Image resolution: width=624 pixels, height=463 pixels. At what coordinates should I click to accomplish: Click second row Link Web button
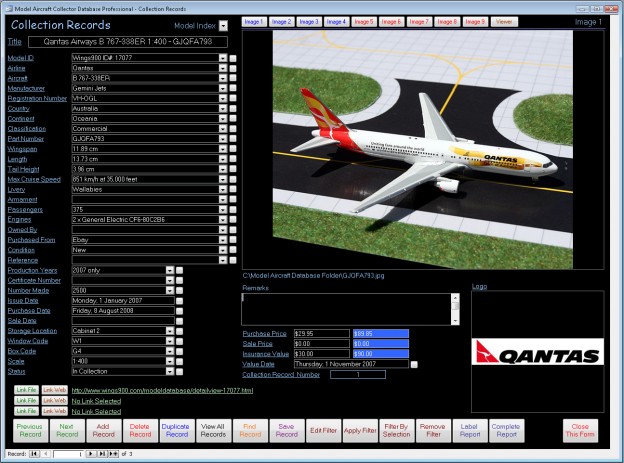[x=55, y=400]
